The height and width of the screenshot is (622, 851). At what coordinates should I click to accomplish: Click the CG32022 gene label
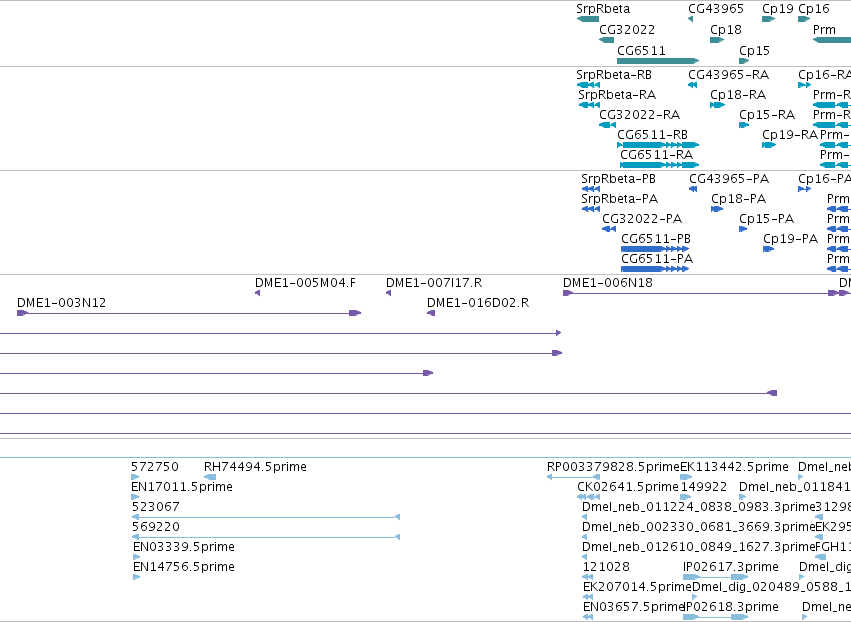click(x=627, y=30)
